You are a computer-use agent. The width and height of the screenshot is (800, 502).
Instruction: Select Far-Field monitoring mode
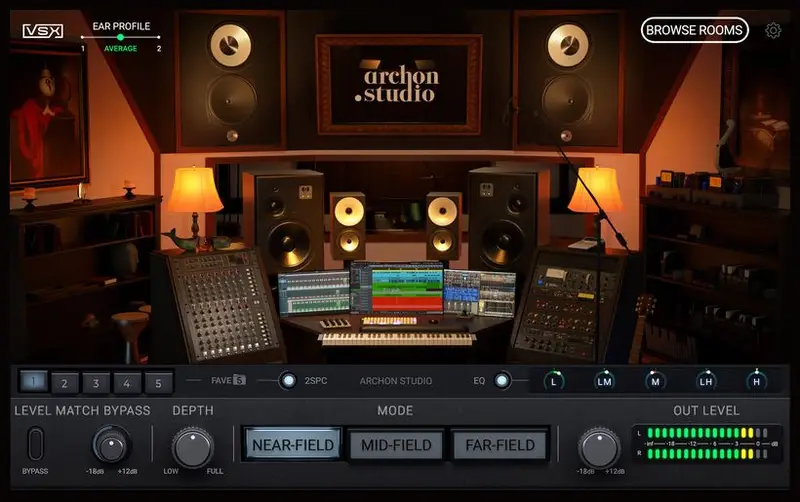499,445
